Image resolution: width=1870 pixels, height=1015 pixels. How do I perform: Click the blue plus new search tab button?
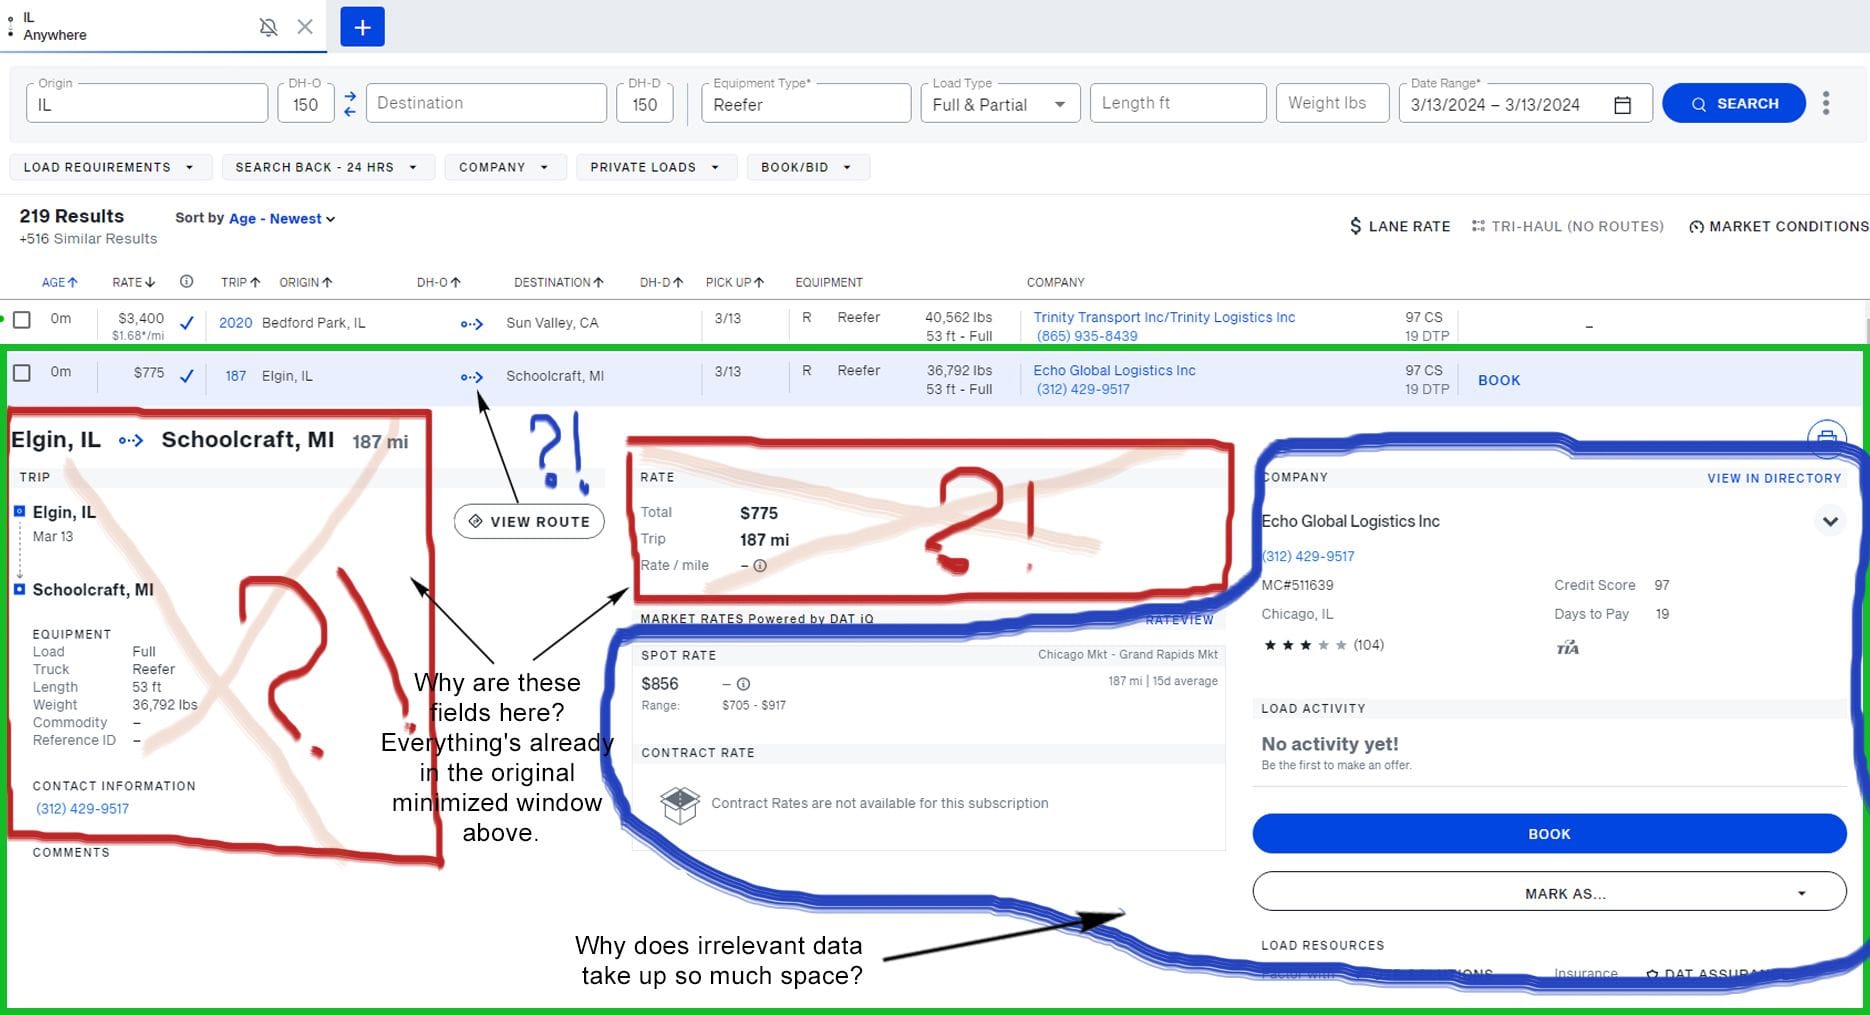tap(362, 27)
